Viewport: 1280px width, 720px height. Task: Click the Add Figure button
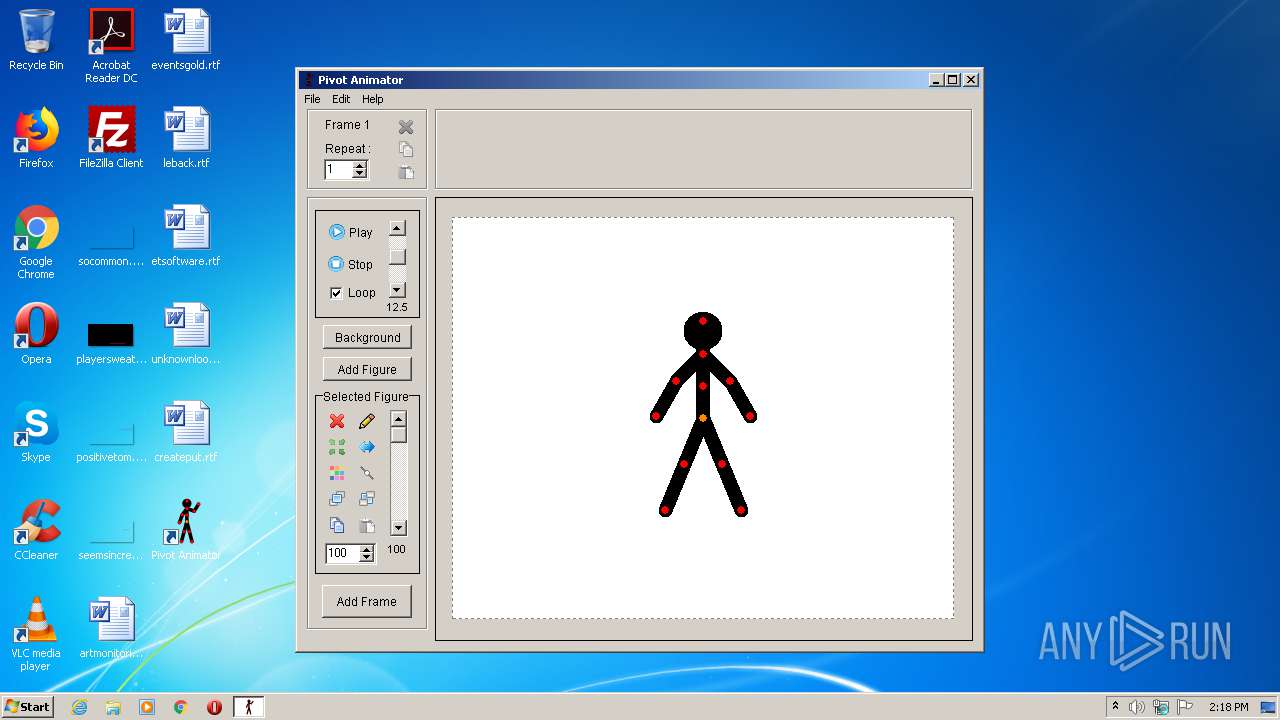[x=367, y=369]
